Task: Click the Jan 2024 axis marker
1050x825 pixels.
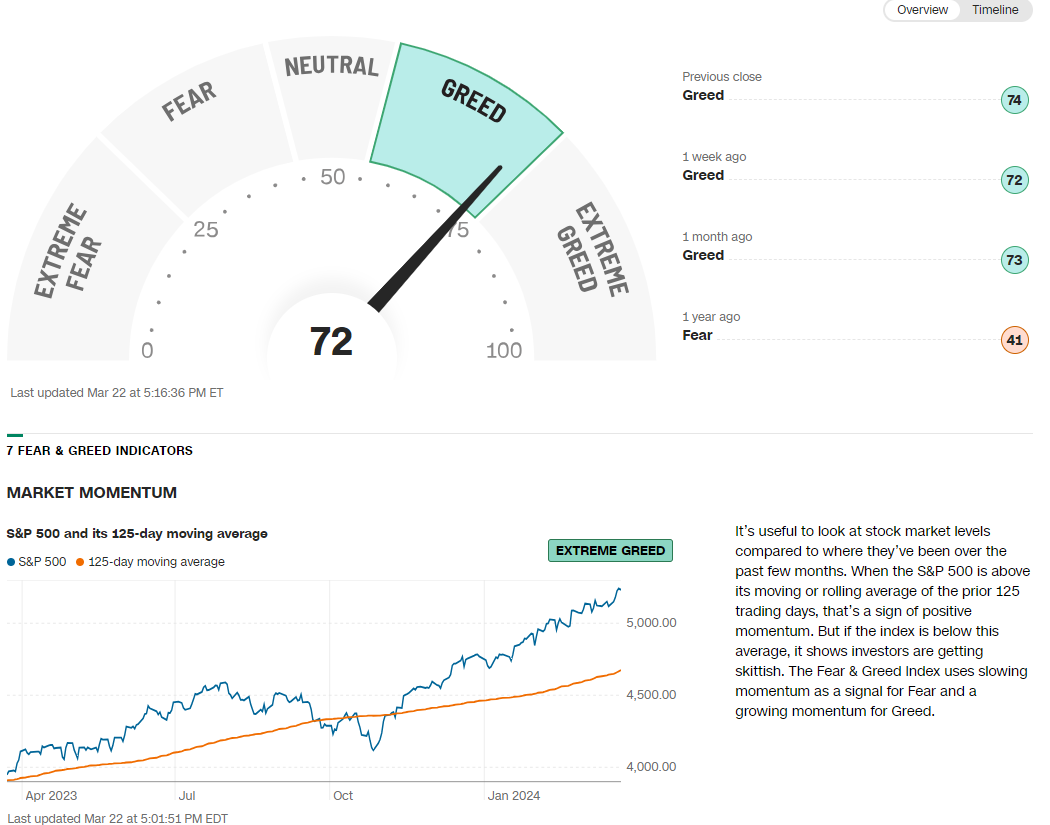Action: coord(514,796)
